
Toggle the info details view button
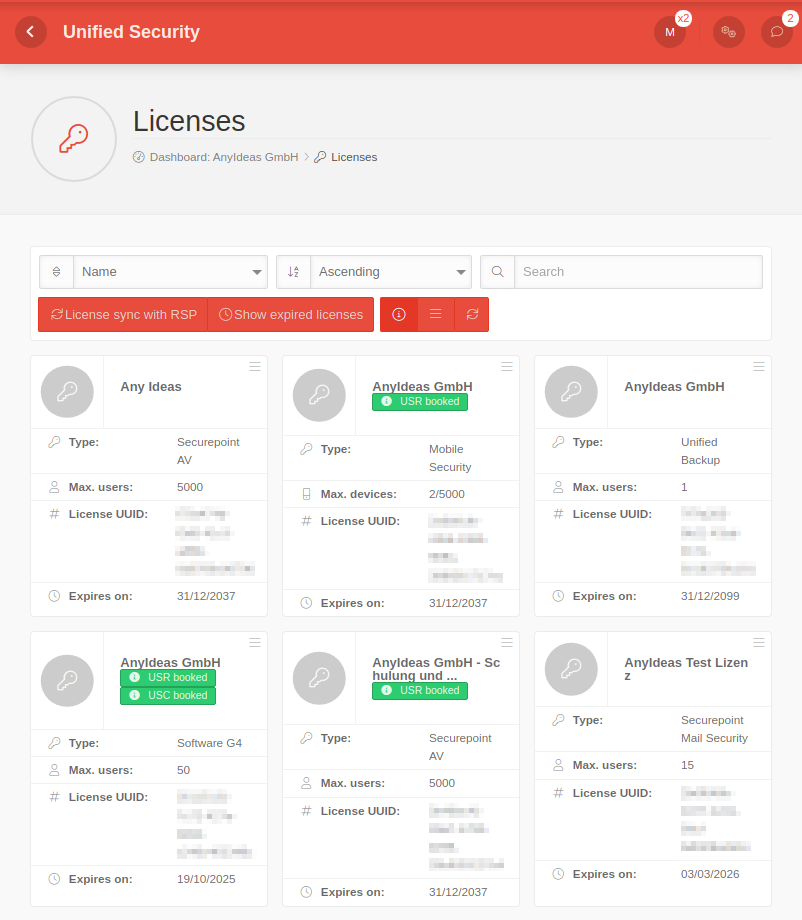pos(399,314)
